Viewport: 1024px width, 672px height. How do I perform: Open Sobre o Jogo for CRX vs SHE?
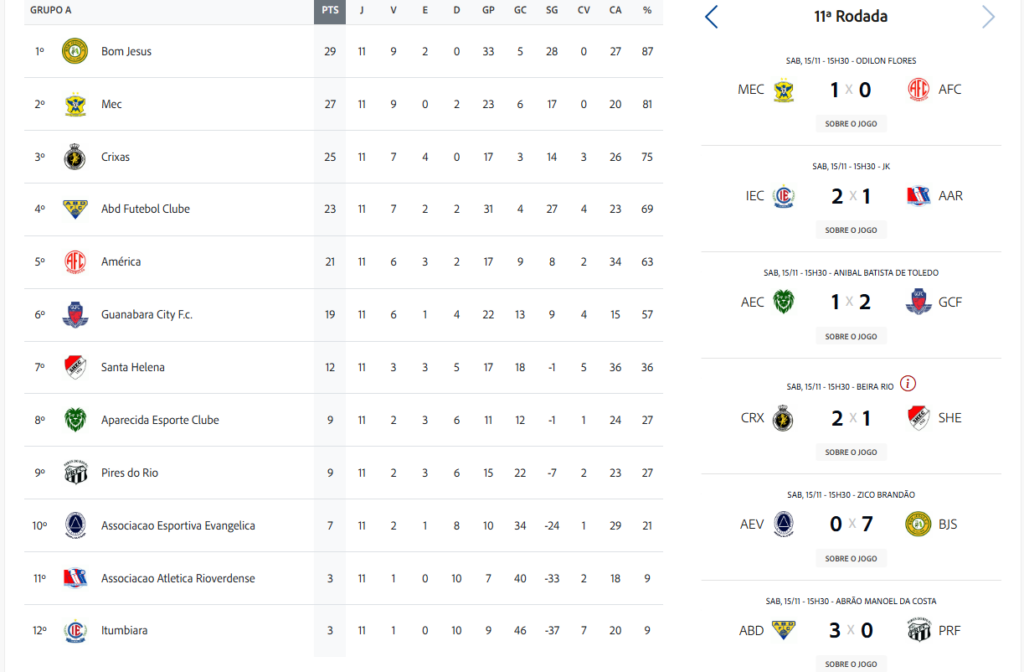coord(850,452)
